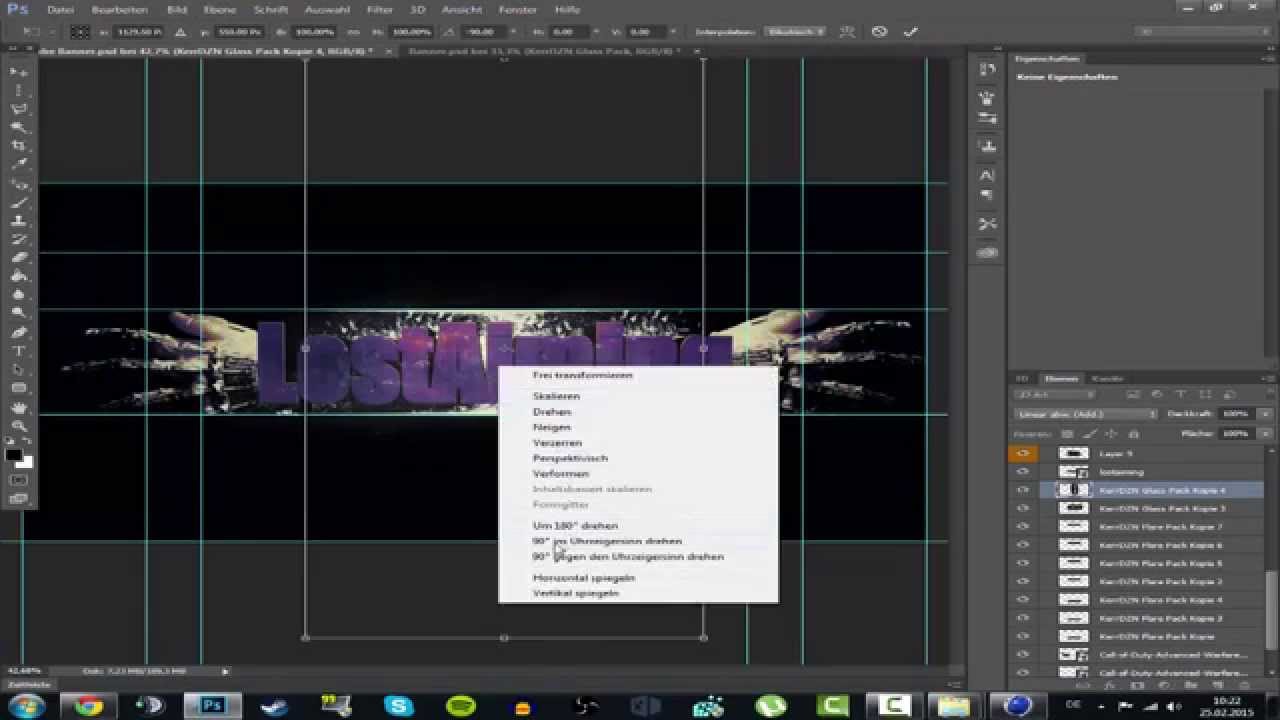Select the Dodge tool
Screen dimensions: 1280x720
point(19,314)
